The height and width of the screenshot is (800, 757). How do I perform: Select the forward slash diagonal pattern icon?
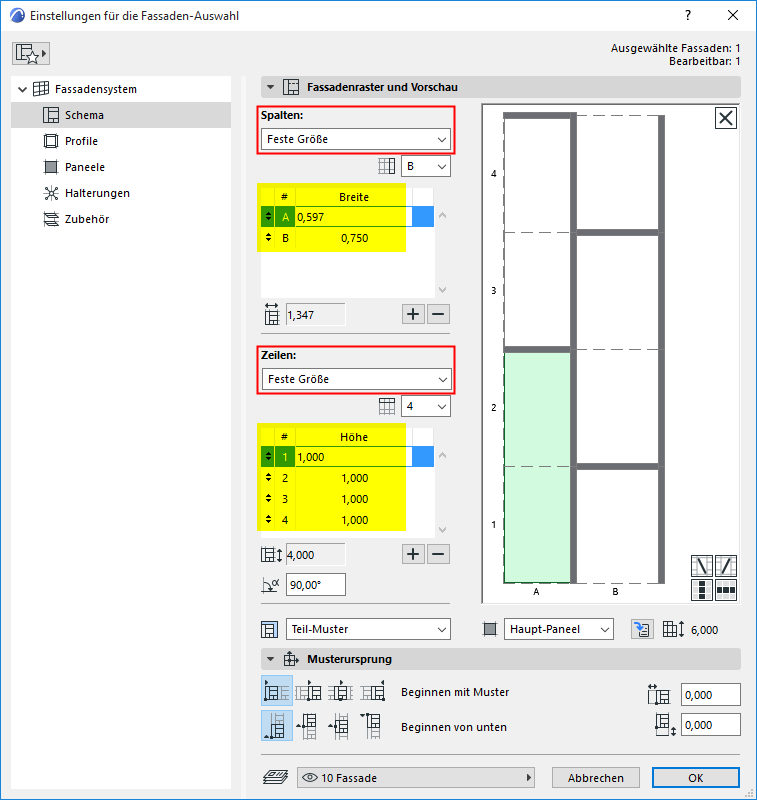click(726, 566)
